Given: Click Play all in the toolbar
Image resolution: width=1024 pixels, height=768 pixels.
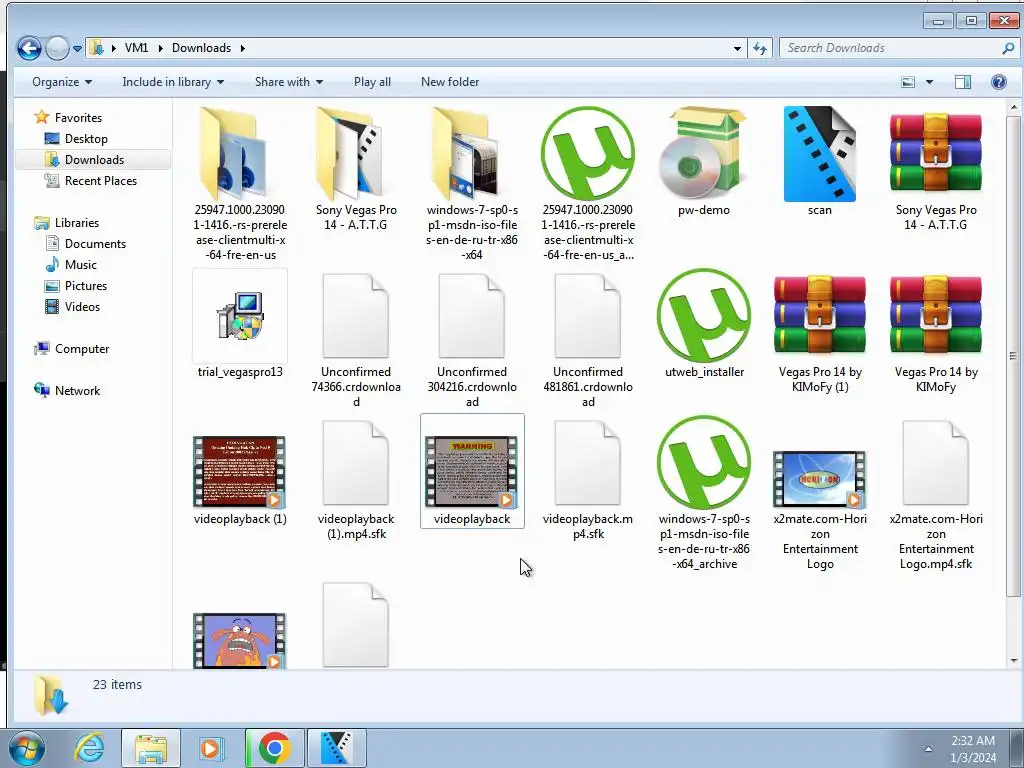Looking at the screenshot, I should pos(372,82).
